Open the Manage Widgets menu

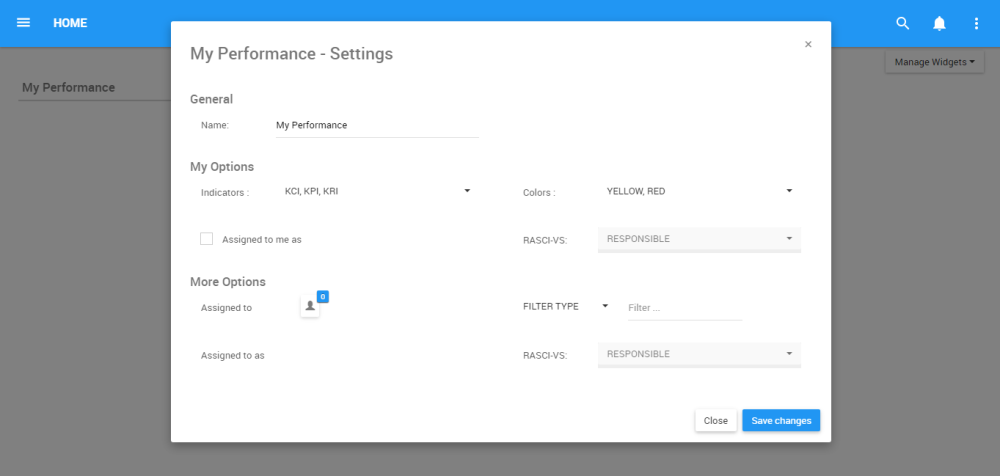(934, 62)
